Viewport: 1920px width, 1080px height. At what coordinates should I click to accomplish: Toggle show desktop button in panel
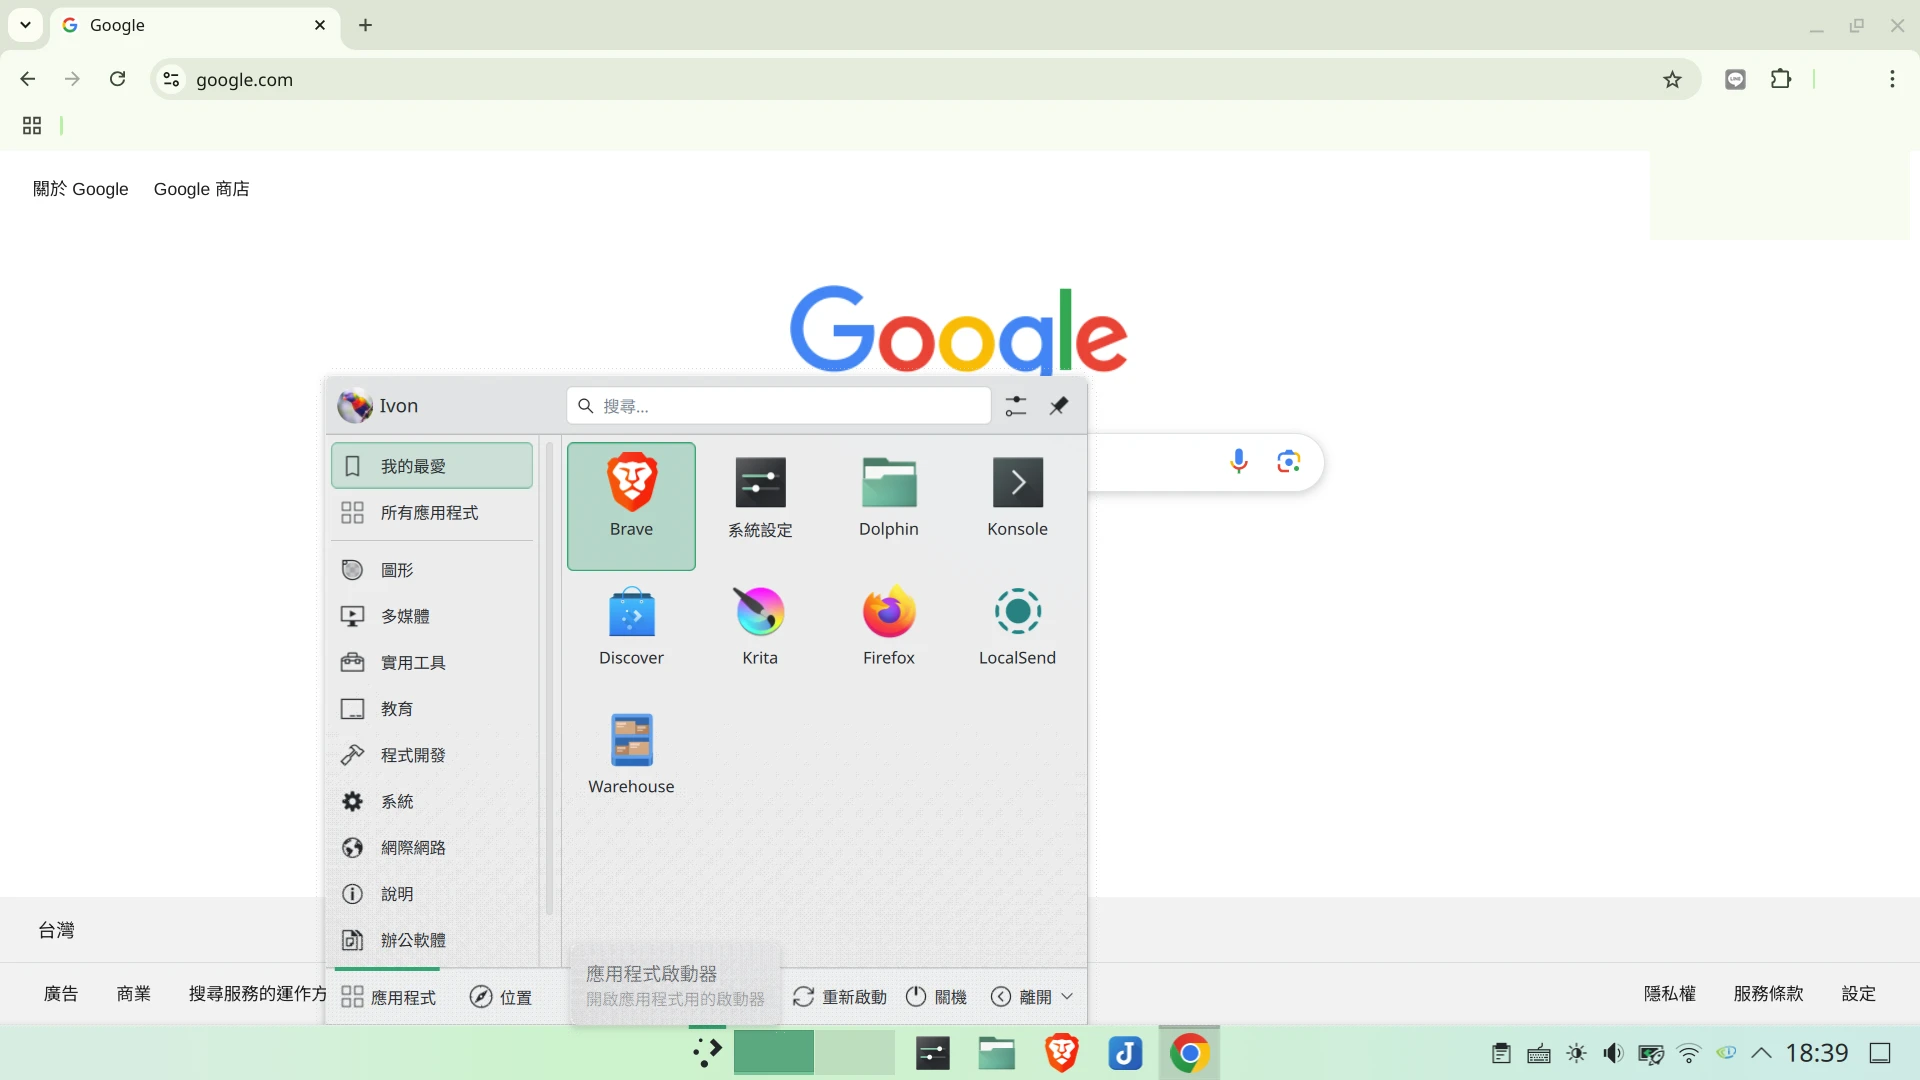coord(1880,1053)
